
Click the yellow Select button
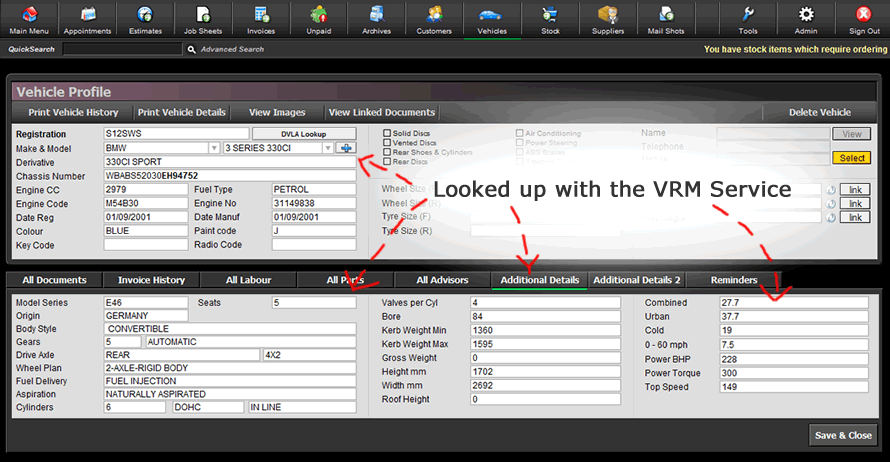(851, 158)
